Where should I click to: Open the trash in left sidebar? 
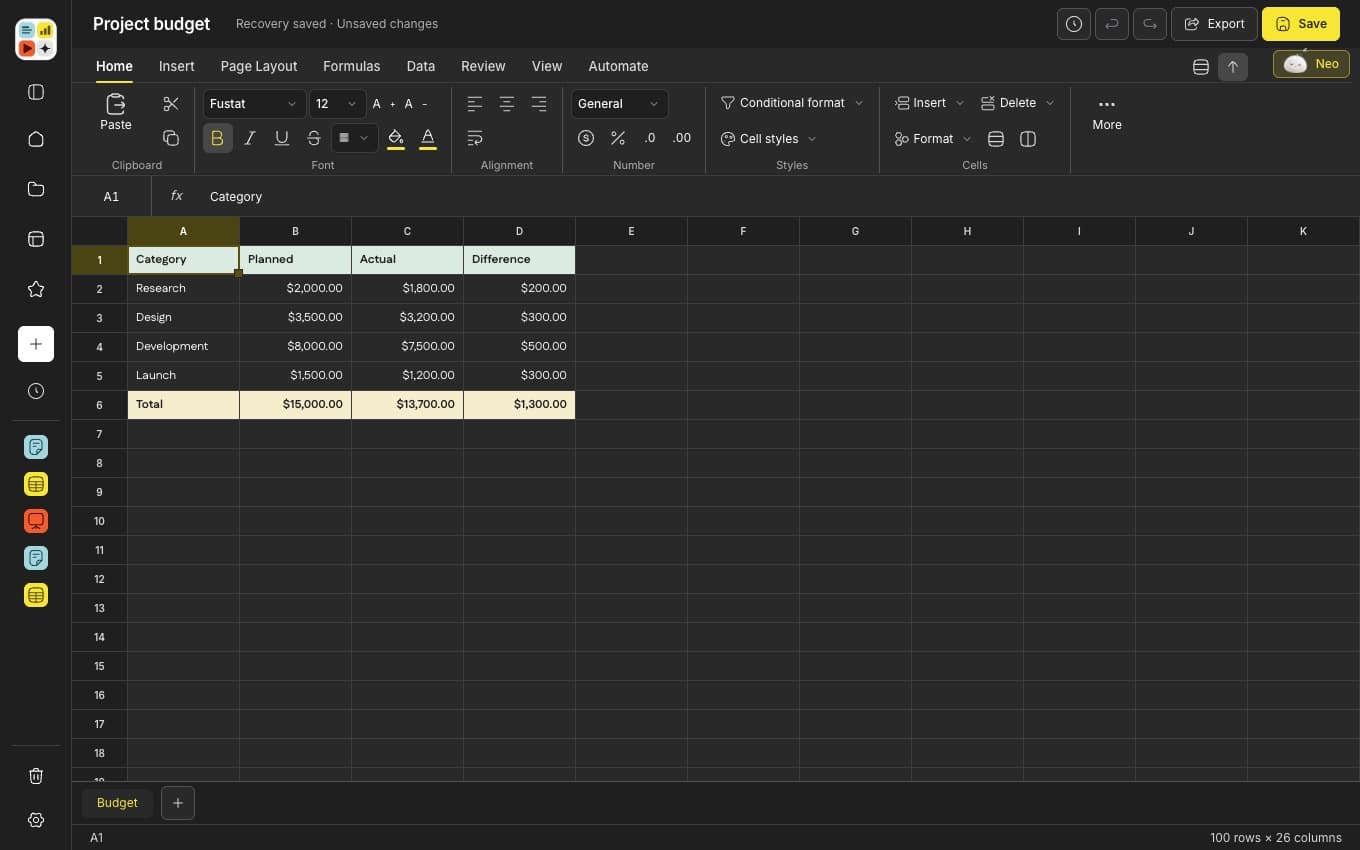click(36, 776)
